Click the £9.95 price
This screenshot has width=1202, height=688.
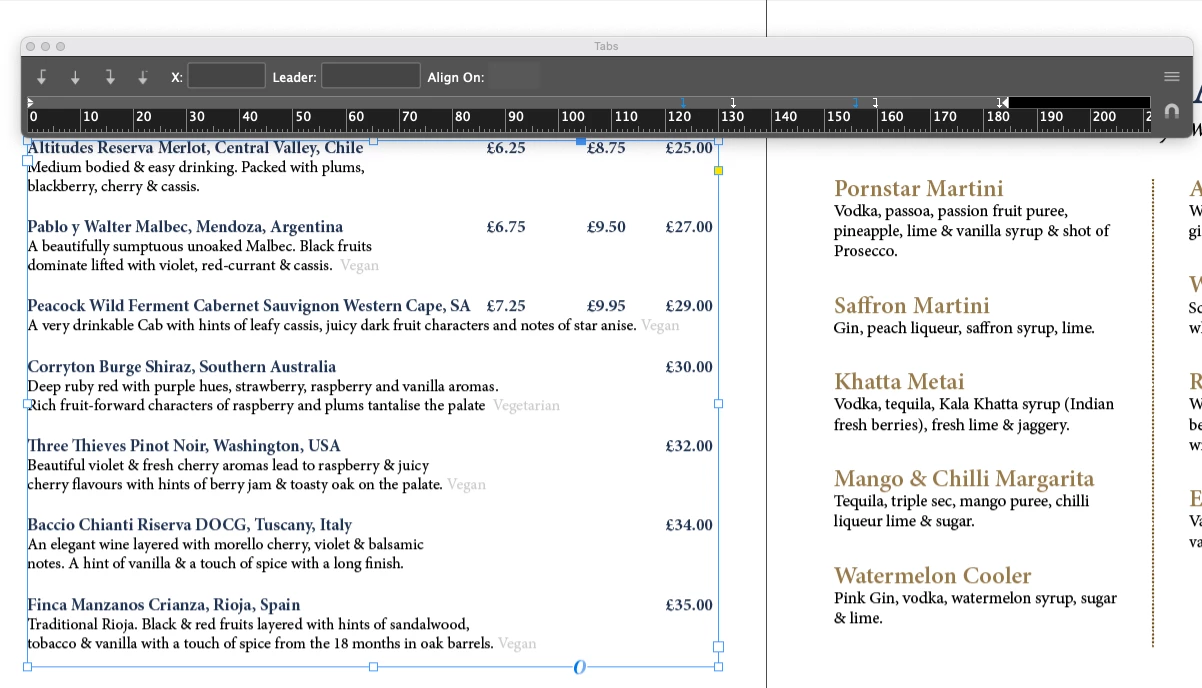coord(606,305)
